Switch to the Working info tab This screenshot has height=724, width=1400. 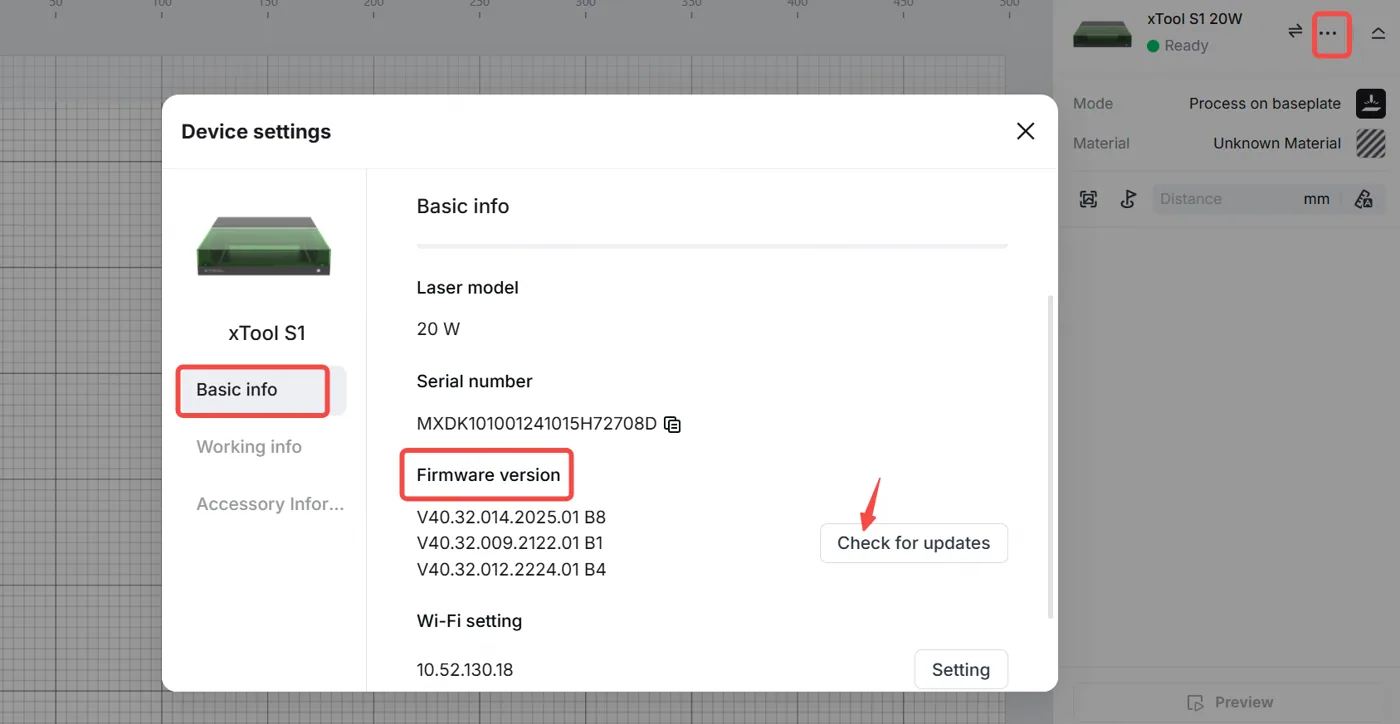tap(249, 447)
